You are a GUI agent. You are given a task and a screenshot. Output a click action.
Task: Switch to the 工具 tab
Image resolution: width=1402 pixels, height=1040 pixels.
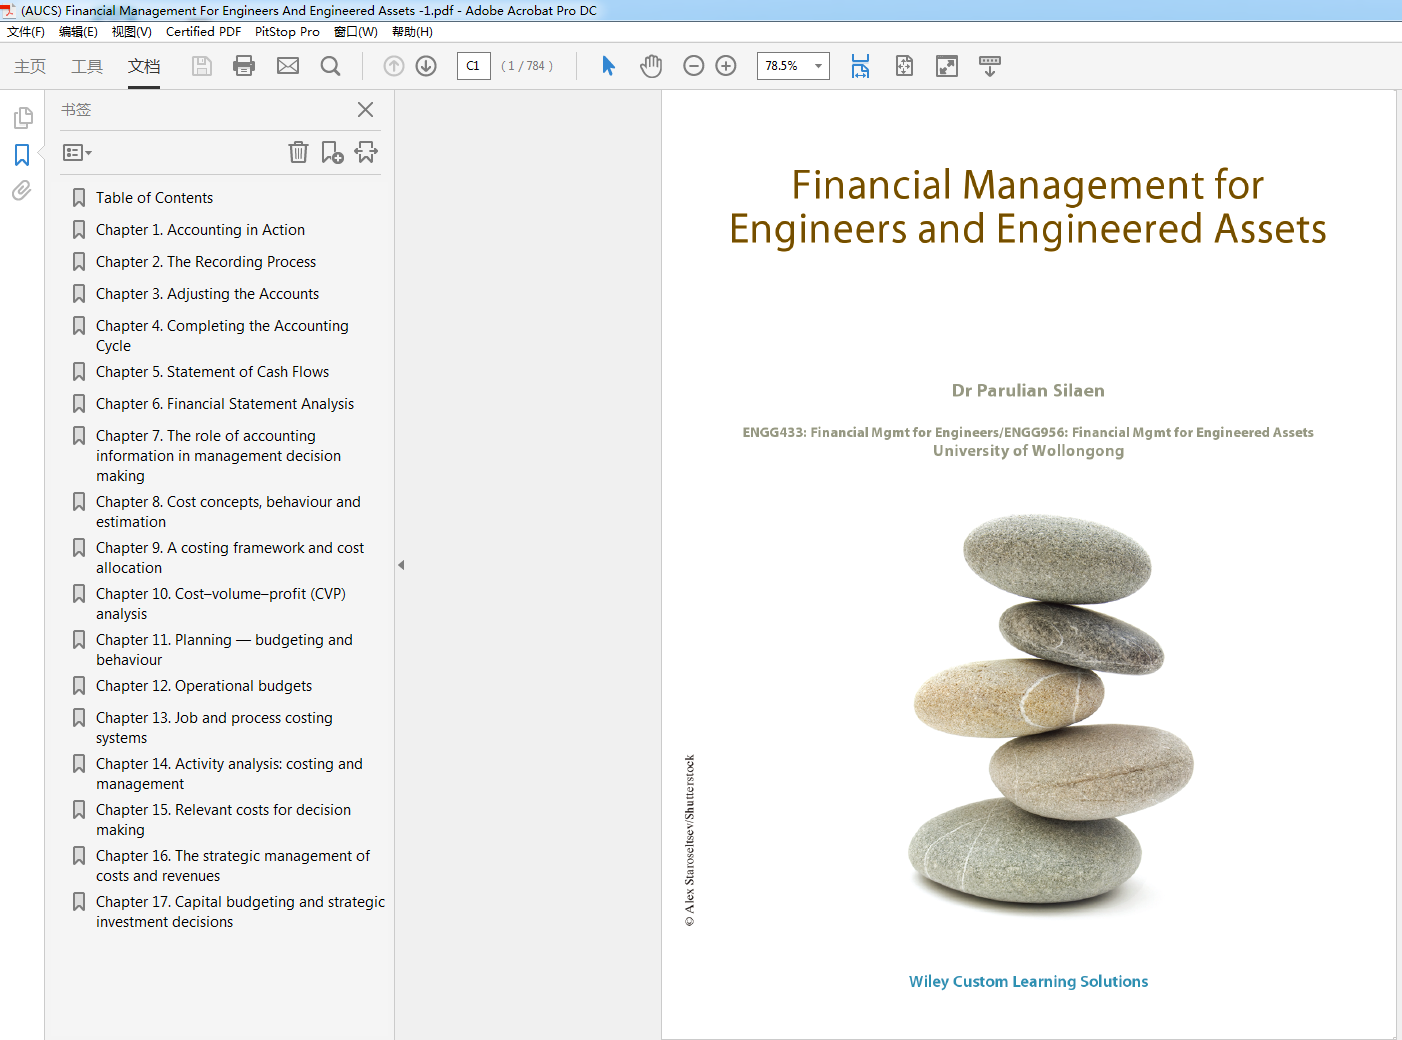pos(87,66)
